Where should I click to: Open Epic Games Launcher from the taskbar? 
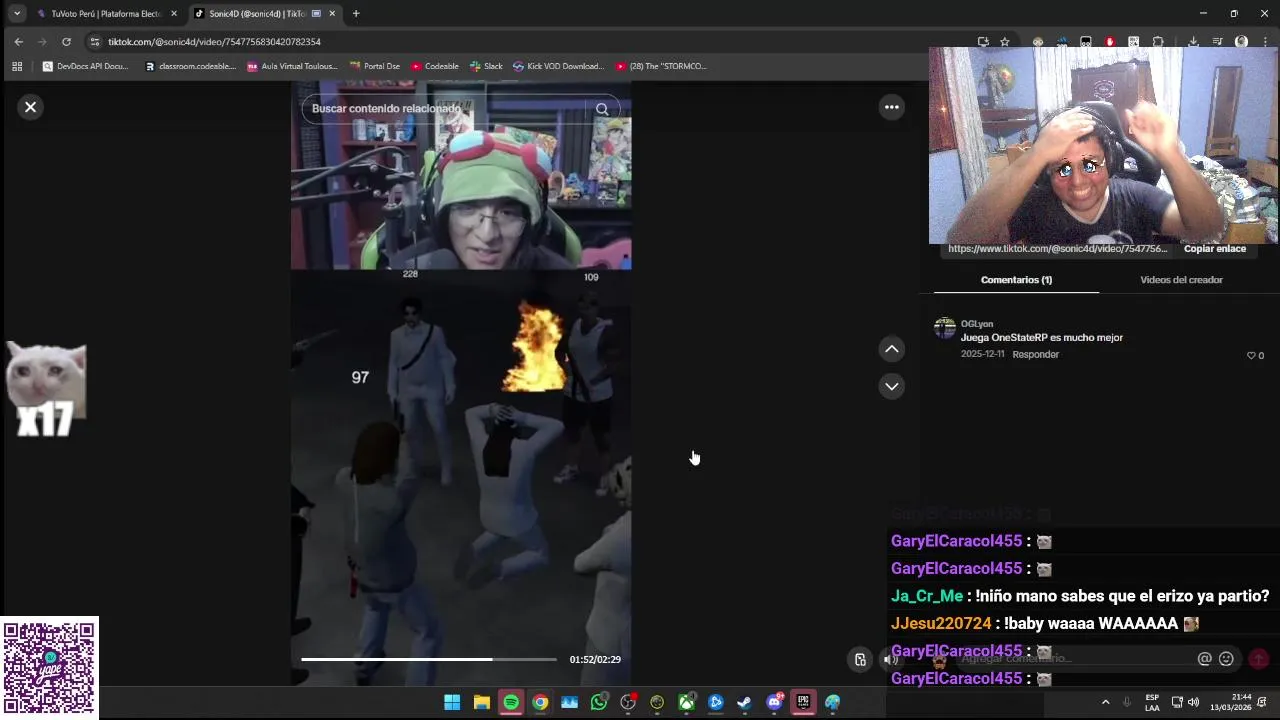(803, 702)
